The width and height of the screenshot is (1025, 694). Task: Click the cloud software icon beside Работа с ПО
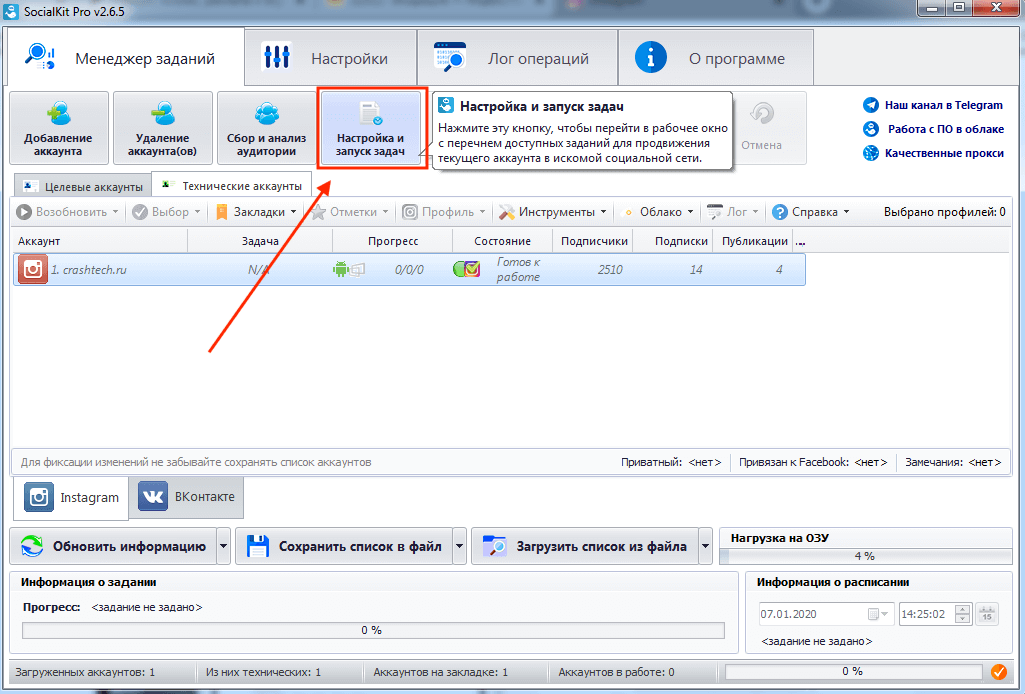coord(871,129)
